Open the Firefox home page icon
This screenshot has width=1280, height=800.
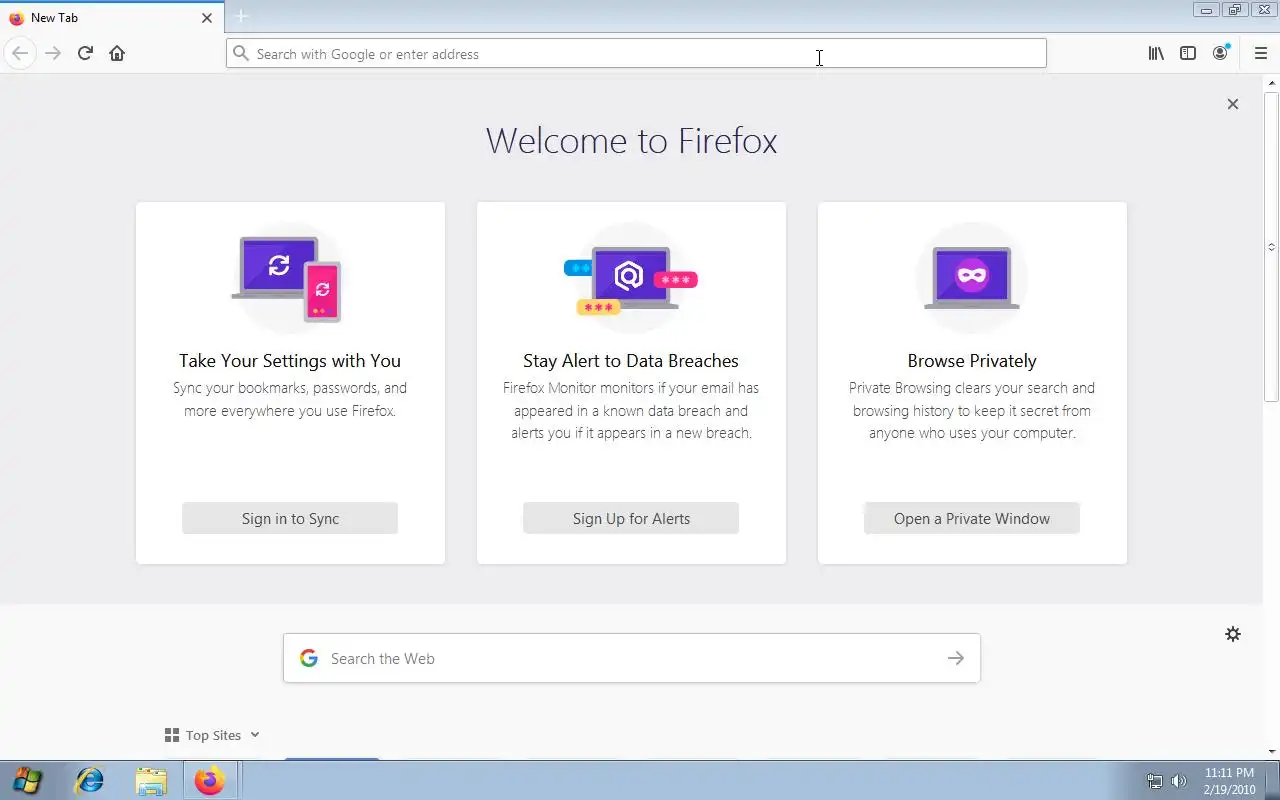pyautogui.click(x=117, y=53)
